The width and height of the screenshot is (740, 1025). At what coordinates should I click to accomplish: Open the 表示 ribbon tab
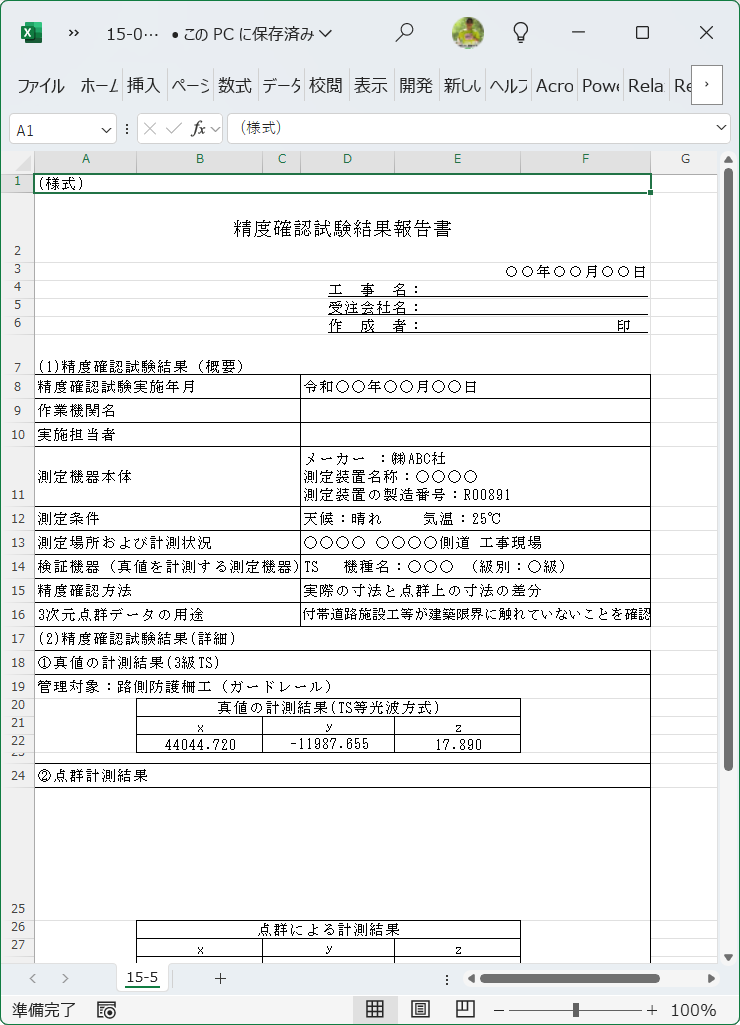[x=371, y=86]
